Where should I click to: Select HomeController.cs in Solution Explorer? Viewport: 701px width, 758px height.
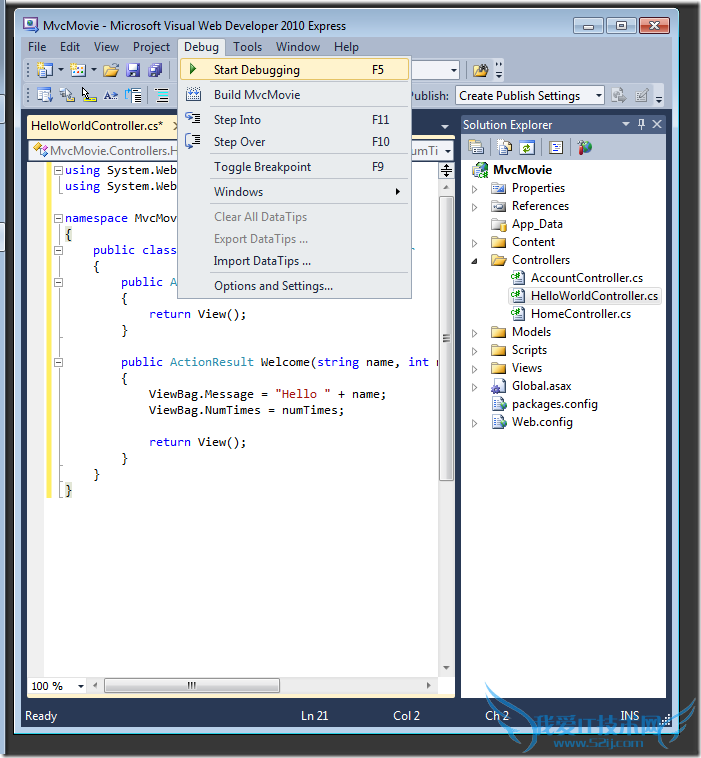580,314
